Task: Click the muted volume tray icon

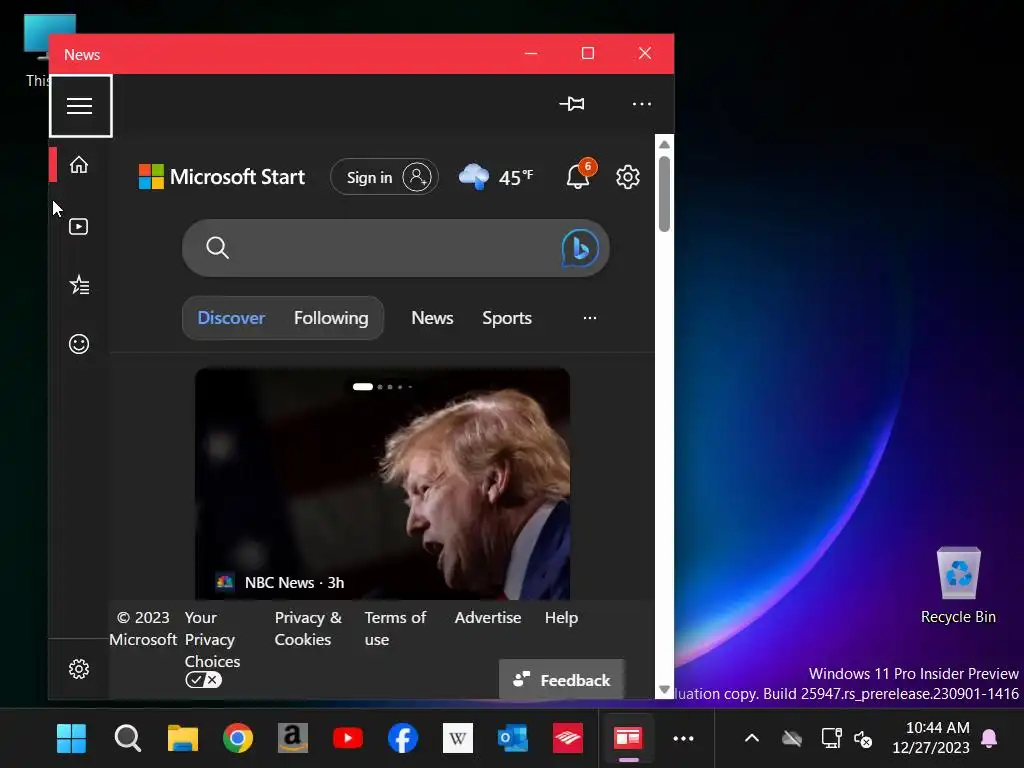Action: click(x=863, y=739)
